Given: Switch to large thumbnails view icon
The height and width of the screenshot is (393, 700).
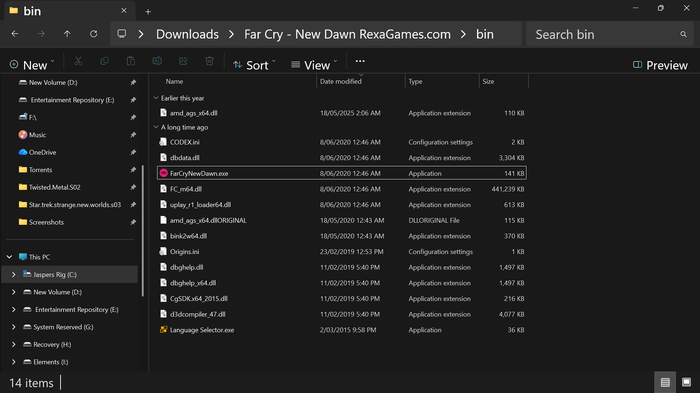Looking at the screenshot, I should tap(686, 382).
